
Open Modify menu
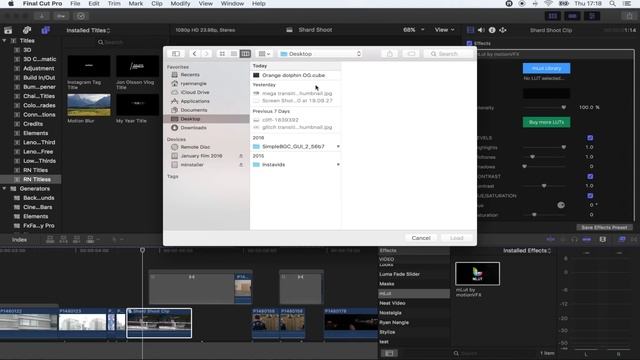(x=180, y=4)
